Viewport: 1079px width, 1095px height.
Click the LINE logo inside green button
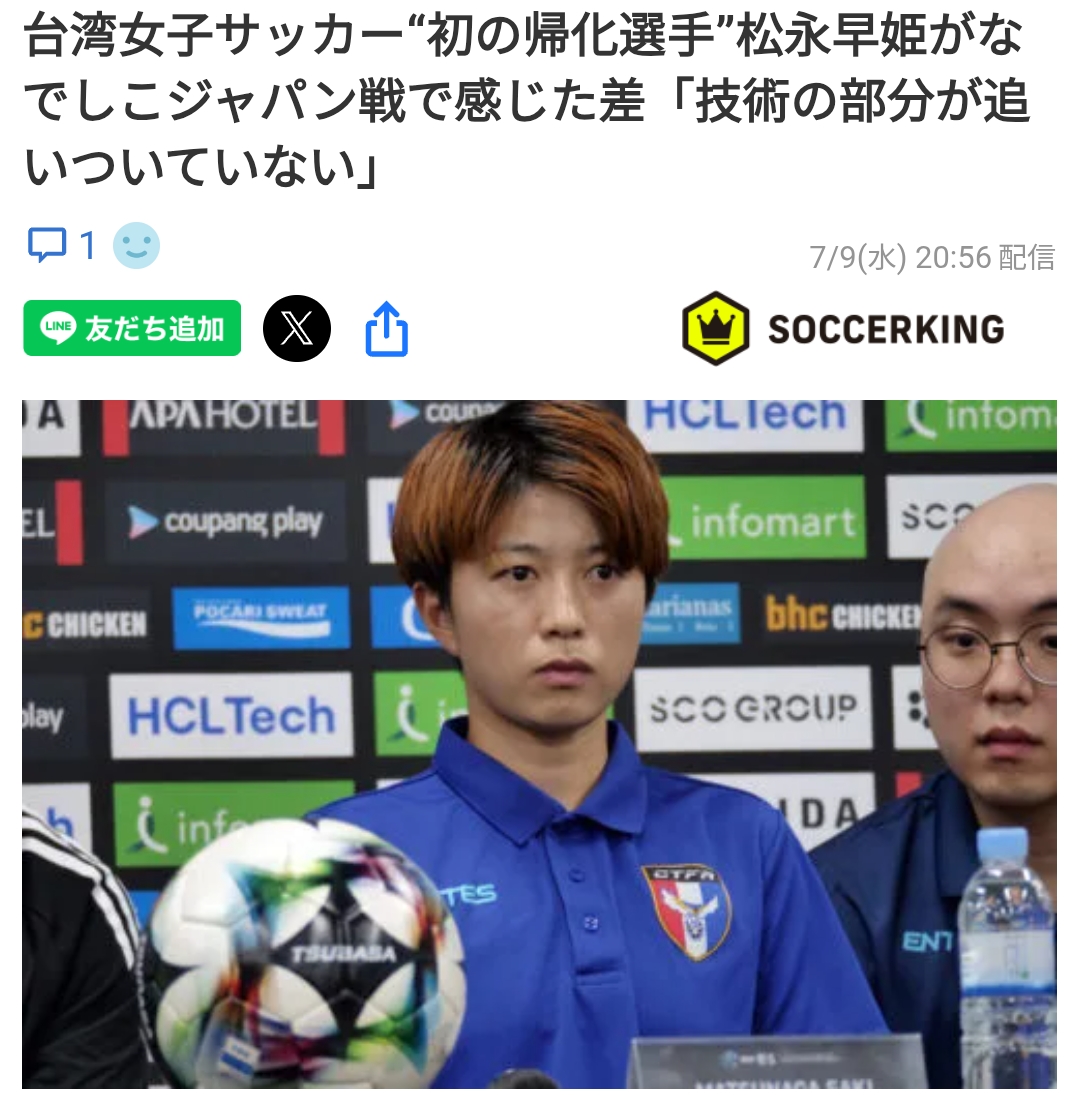pos(58,327)
